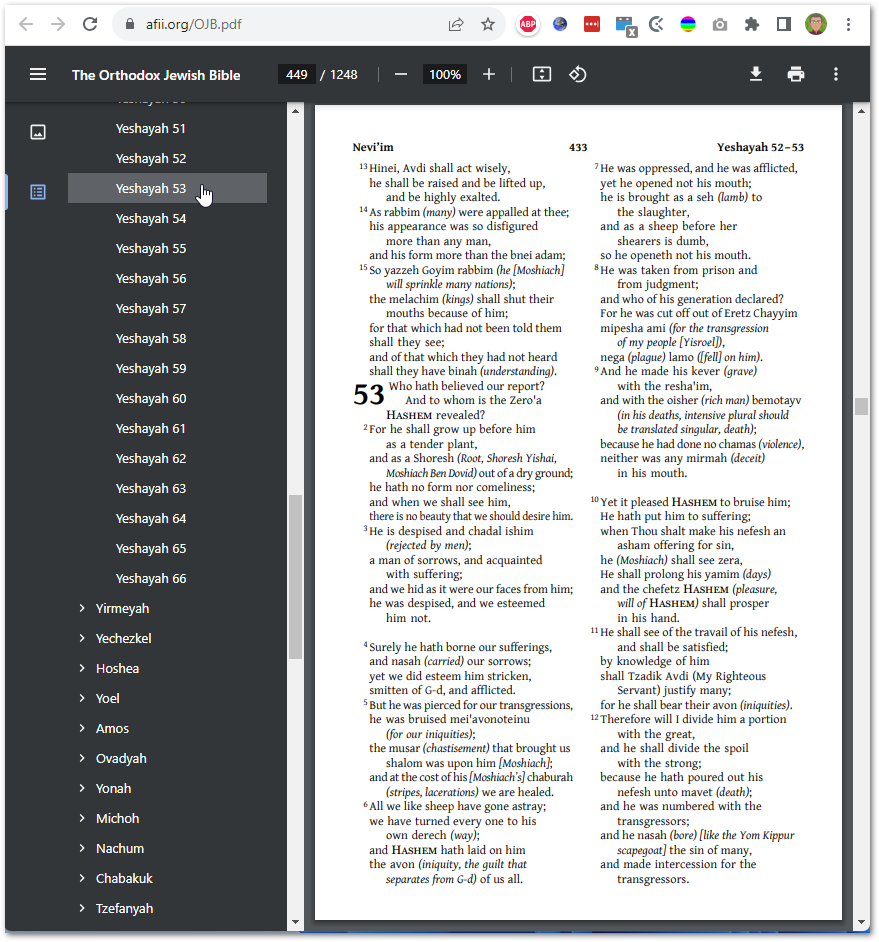Open PDF viewer more actions menu

pos(836,74)
